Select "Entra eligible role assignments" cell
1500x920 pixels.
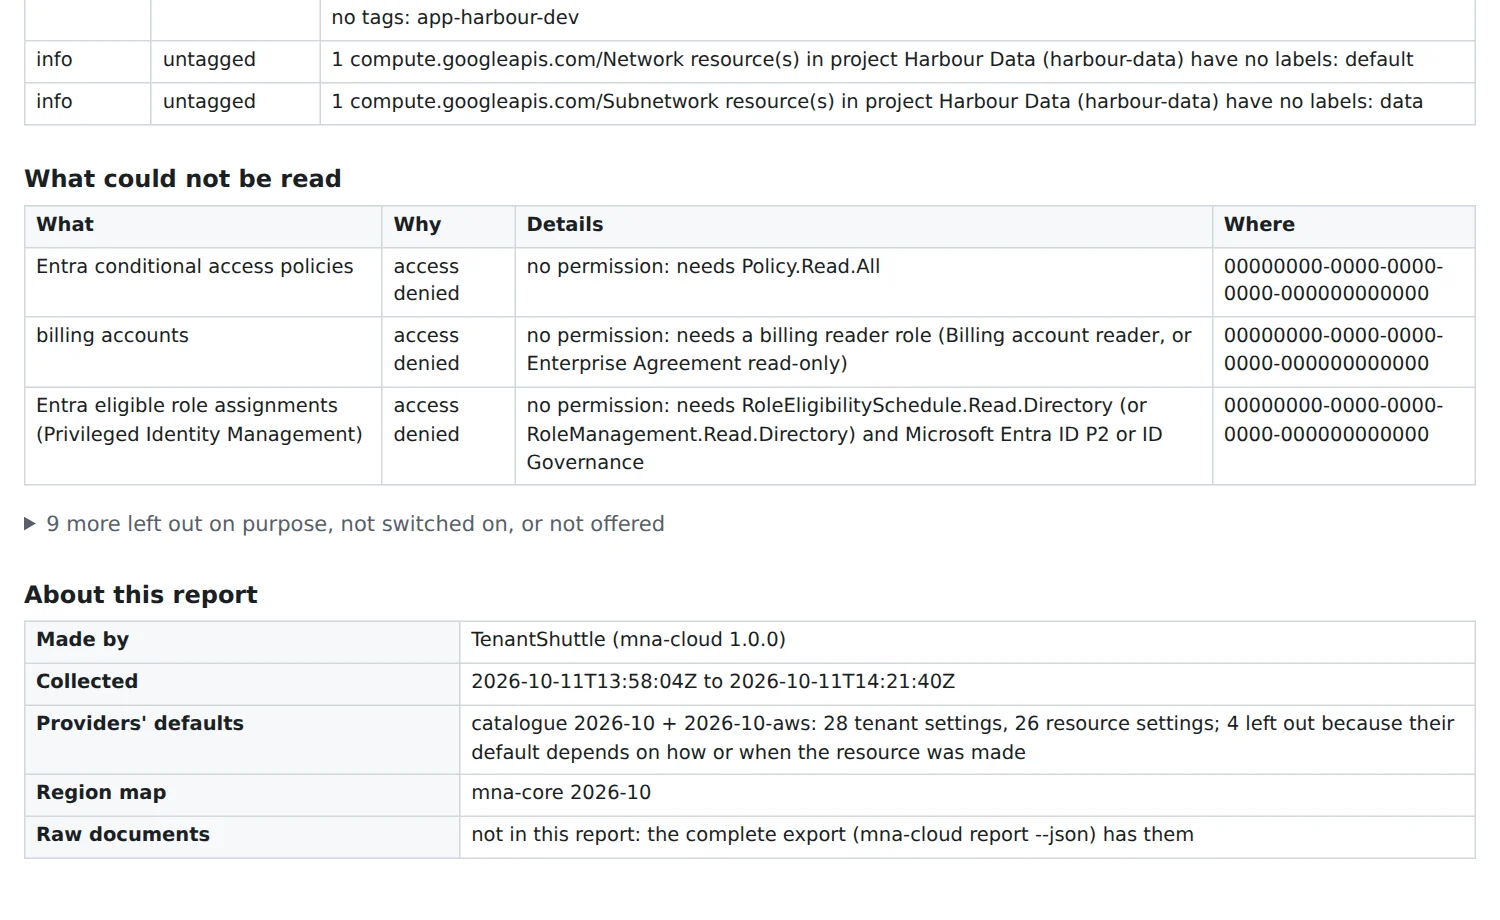click(203, 436)
